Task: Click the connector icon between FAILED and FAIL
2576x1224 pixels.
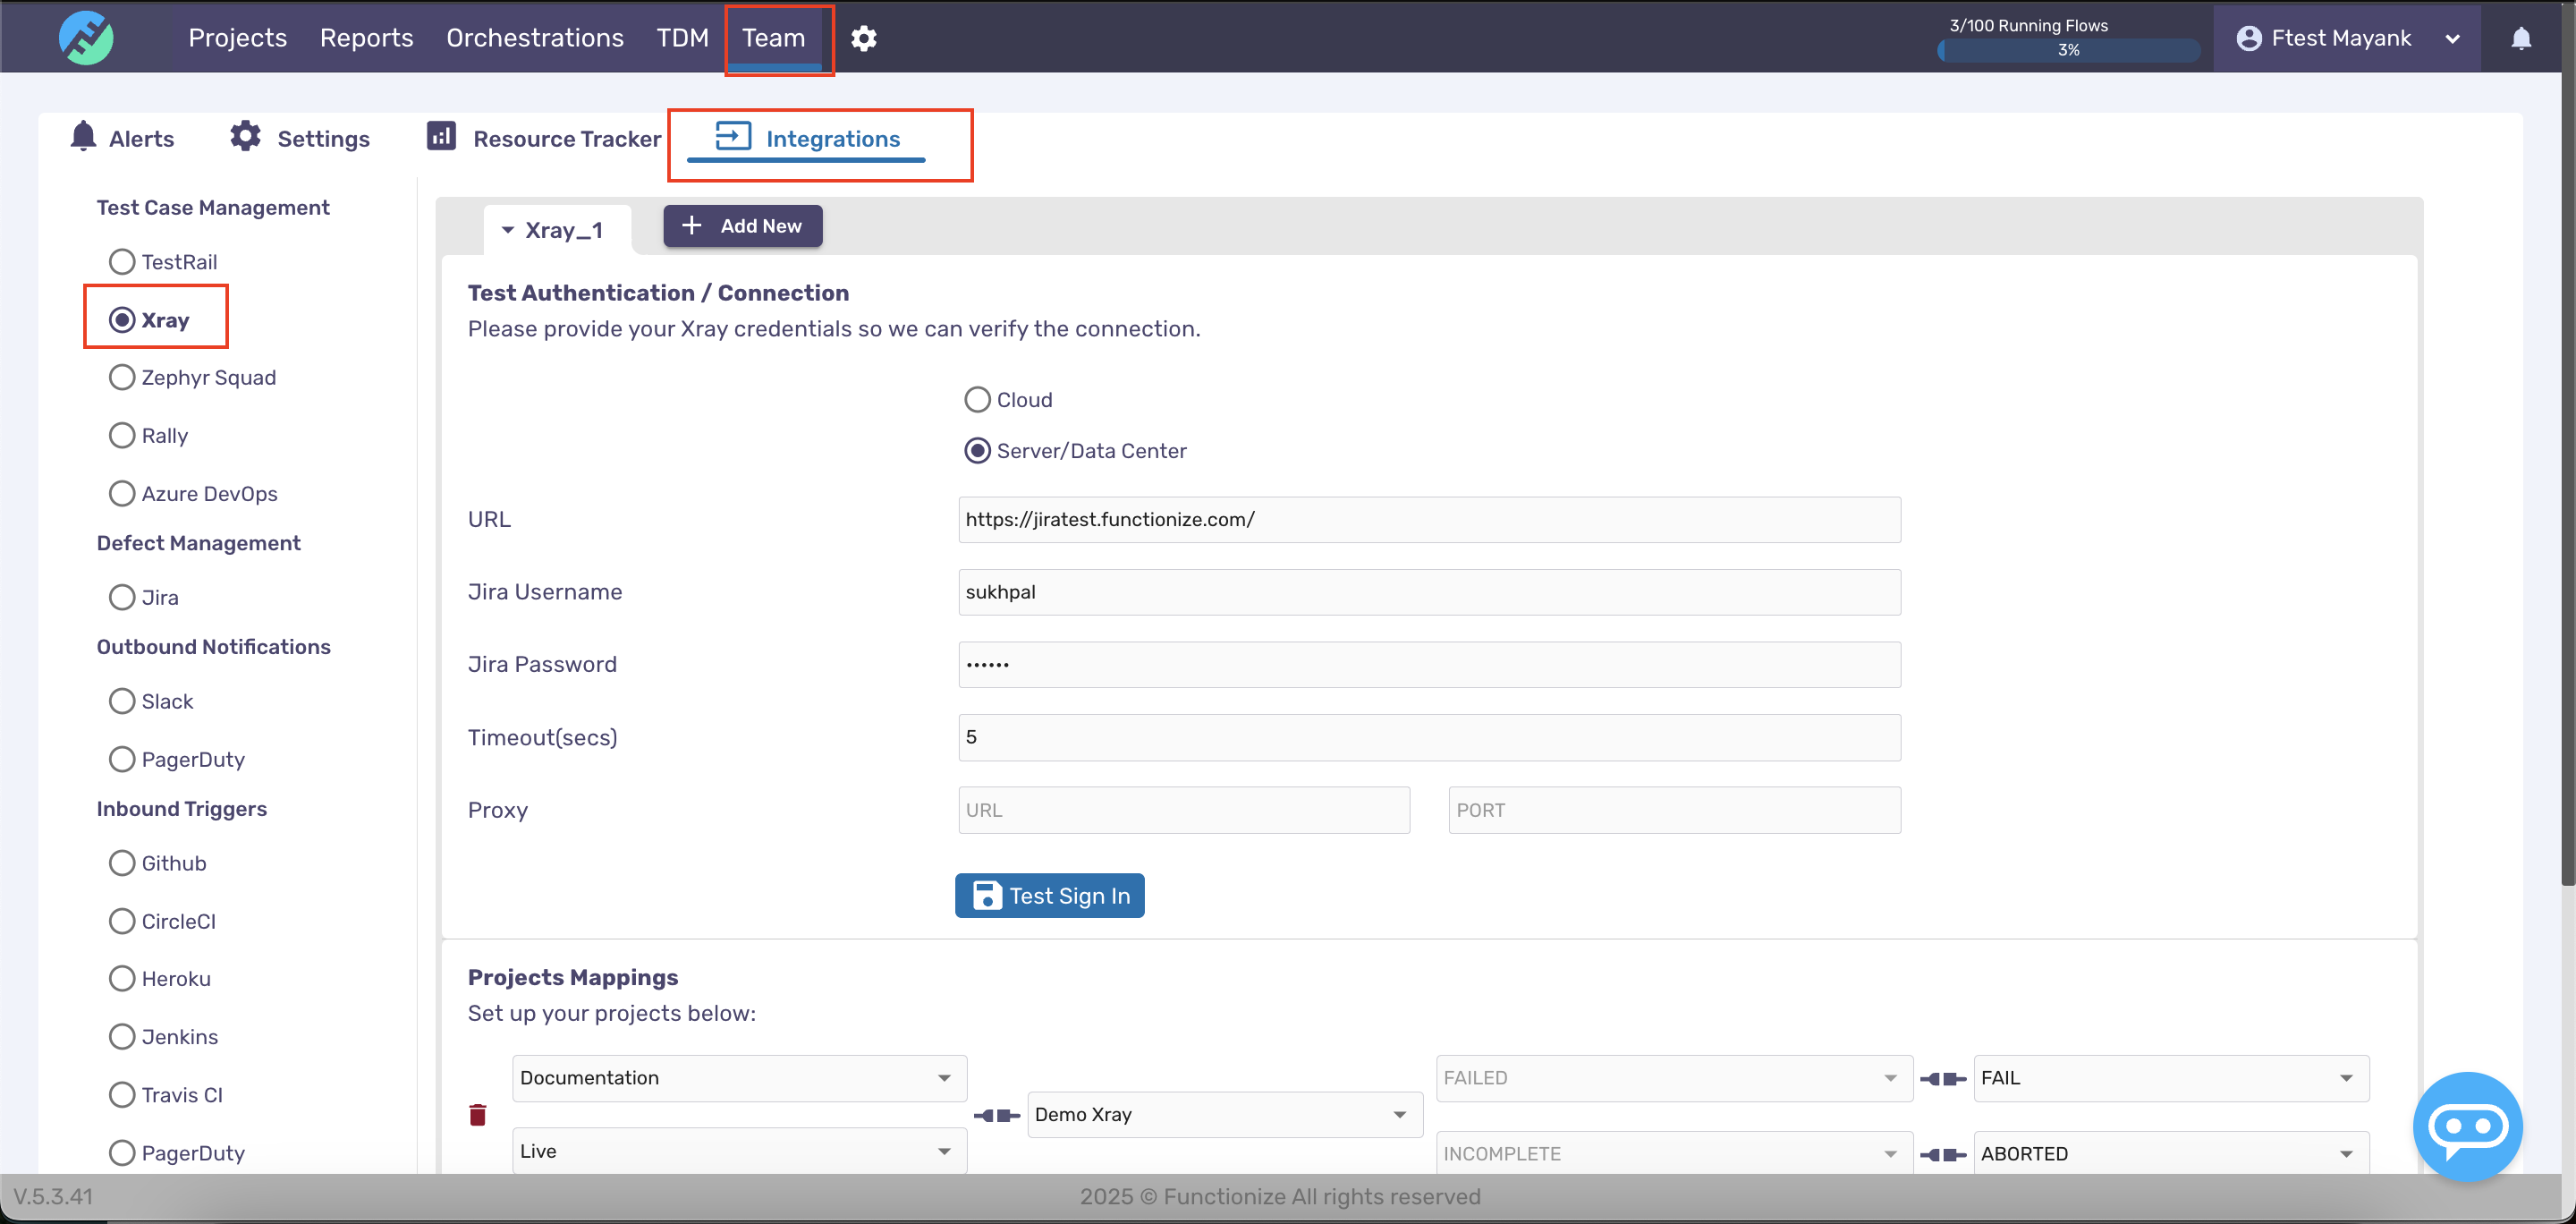Action: pos(1943,1078)
